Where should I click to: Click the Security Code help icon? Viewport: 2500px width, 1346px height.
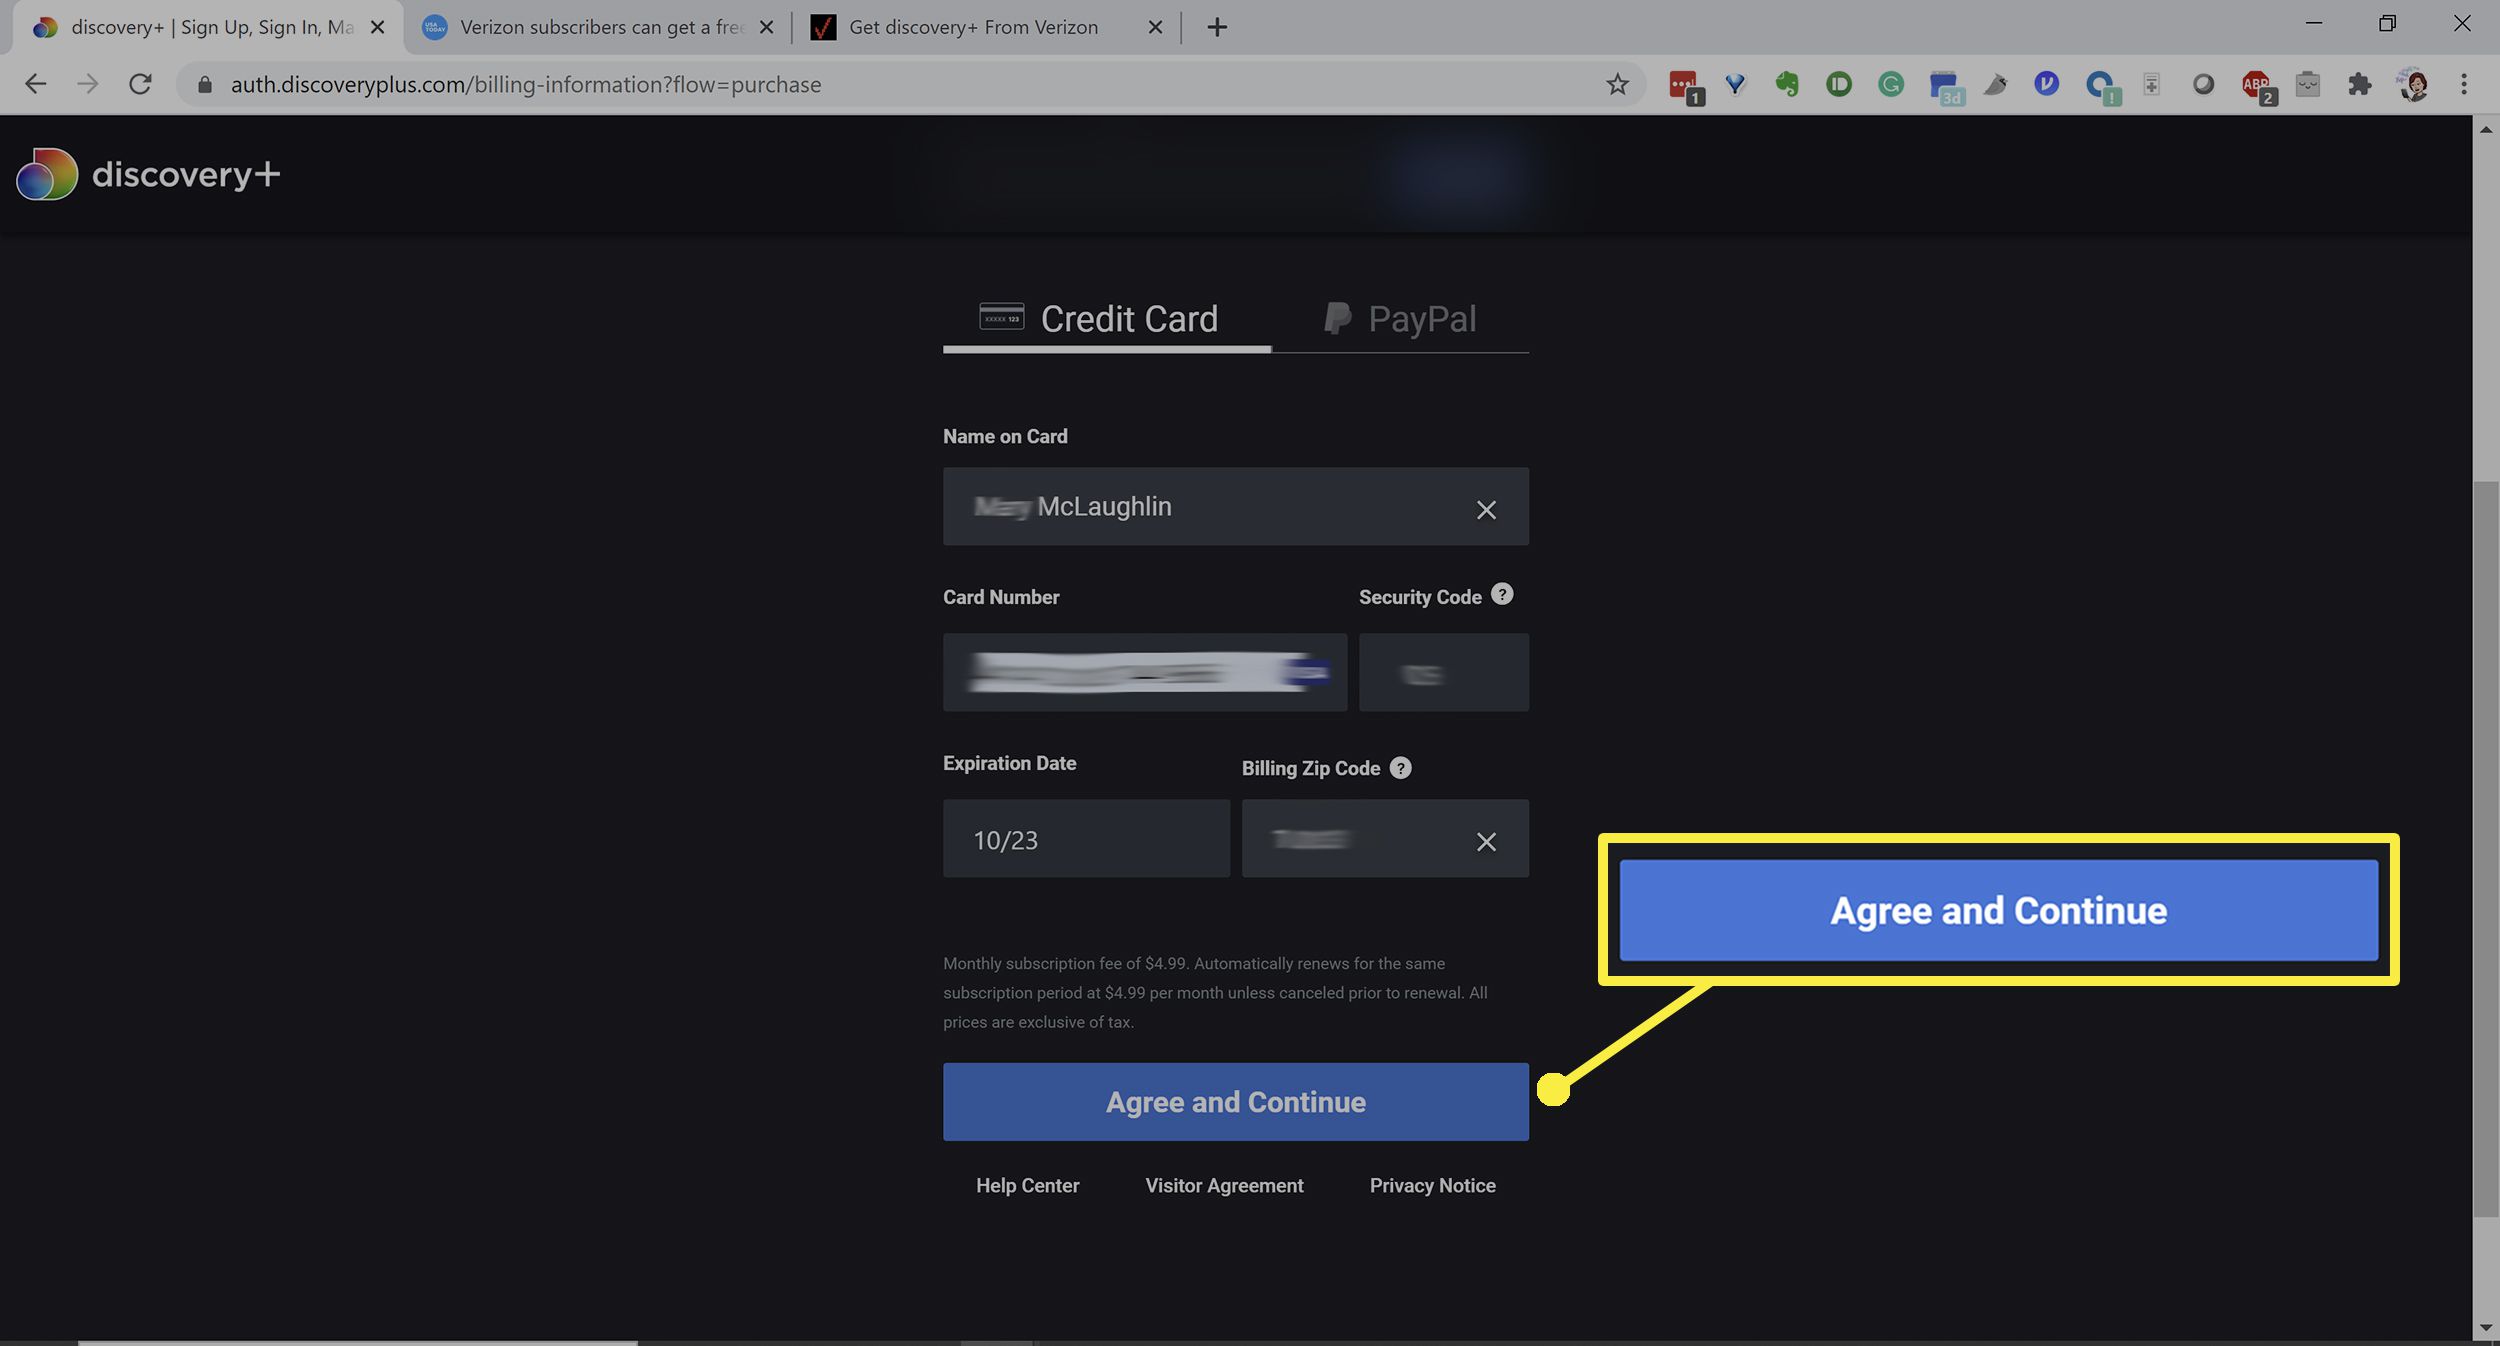coord(1501,595)
